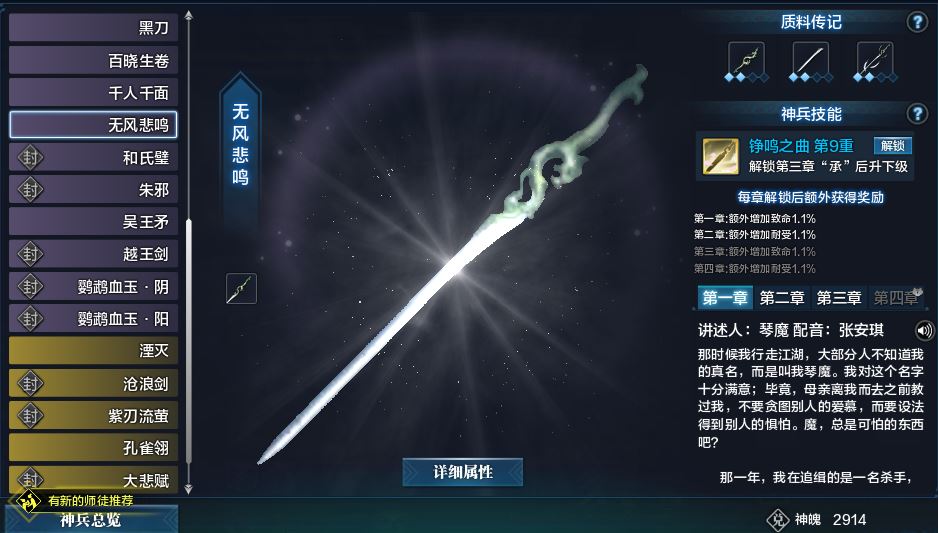Viewport: 938px width, 533px height.
Task: Select 吴王矛 in the weapon list
Action: 93,221
